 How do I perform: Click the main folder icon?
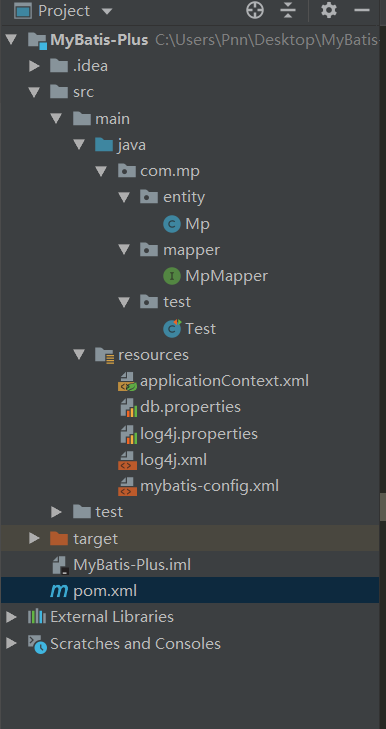82,119
